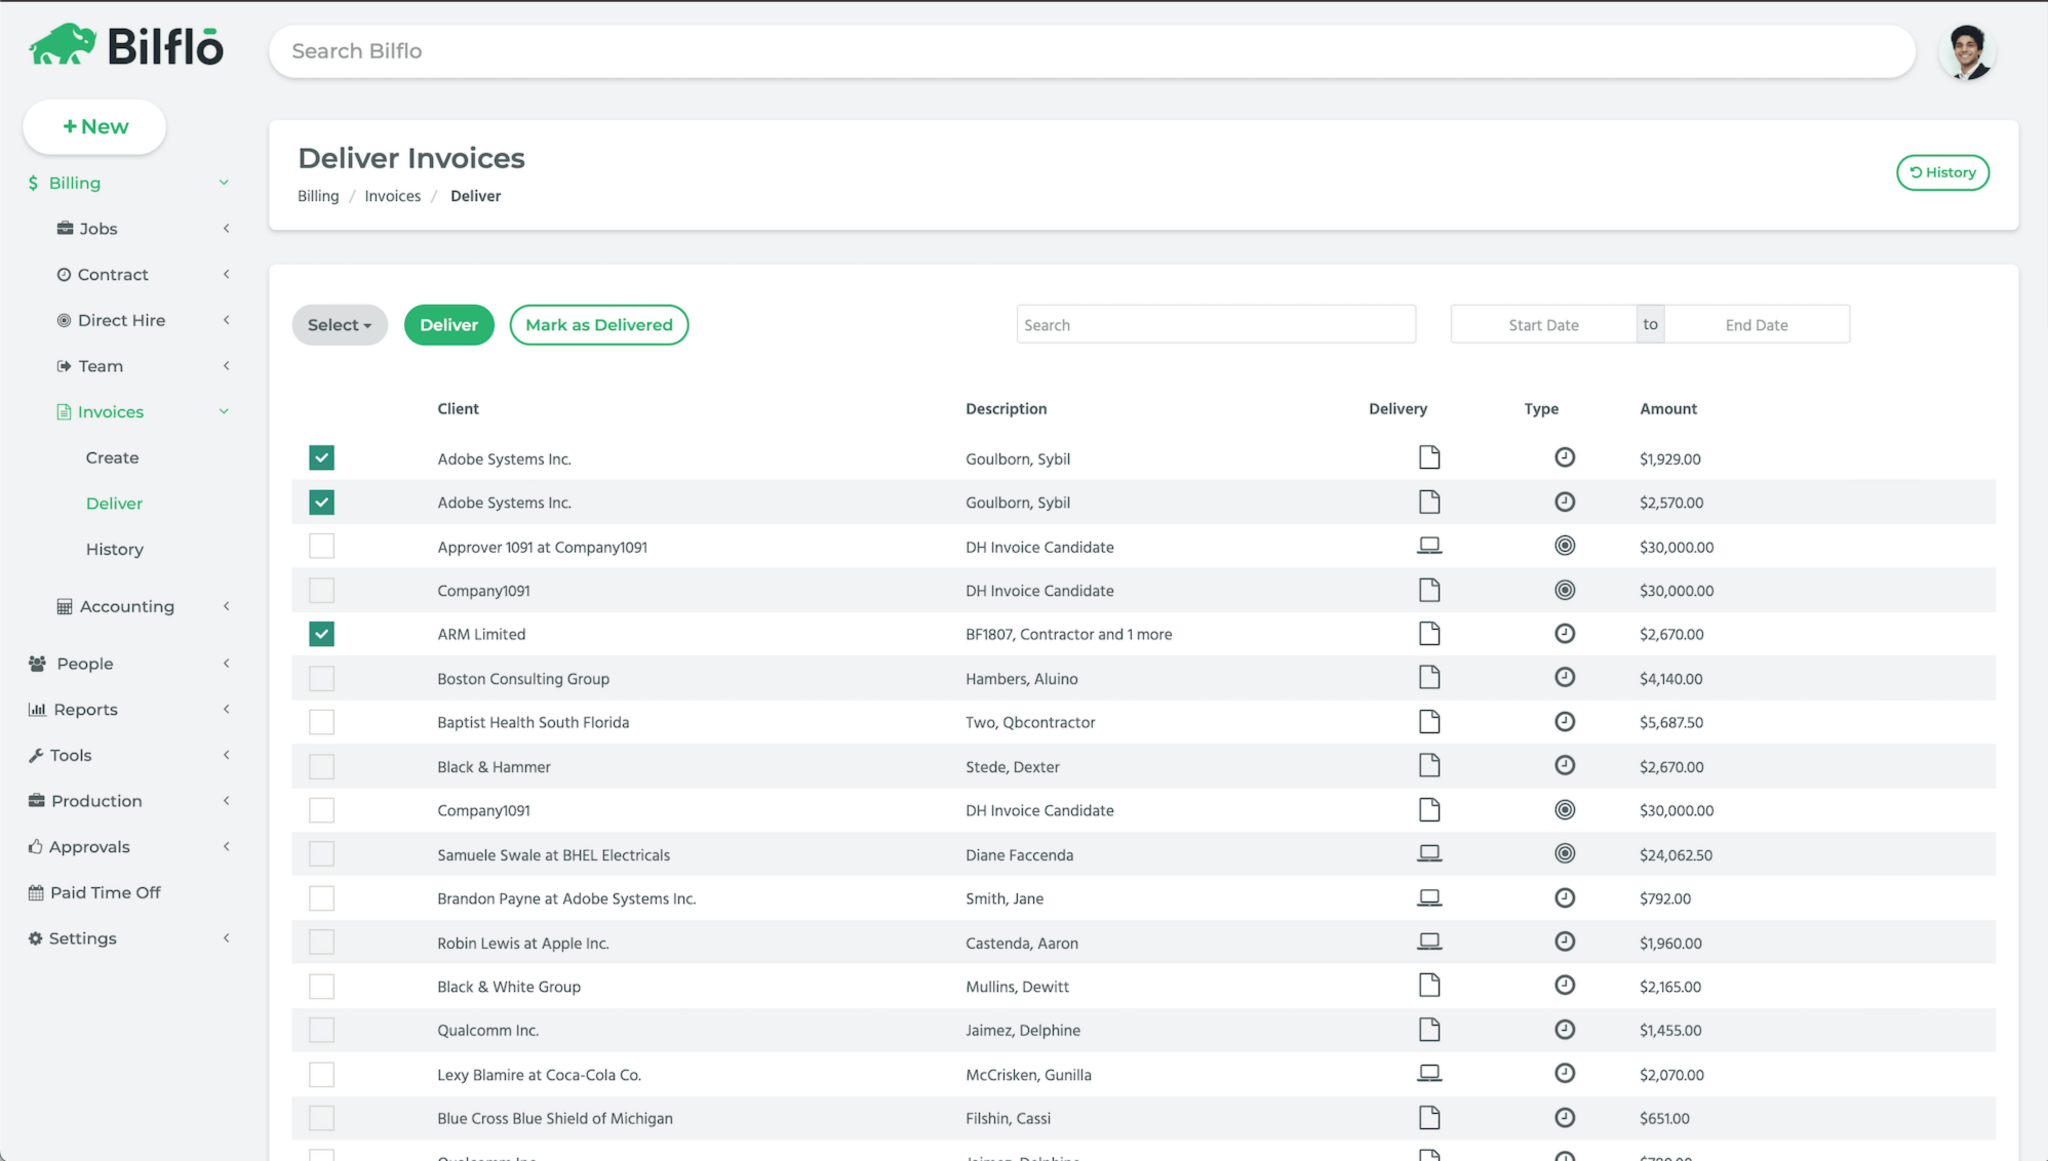Screen dimensions: 2048x1161
Task: Expand the Direct Hire sidebar section
Action: point(121,320)
